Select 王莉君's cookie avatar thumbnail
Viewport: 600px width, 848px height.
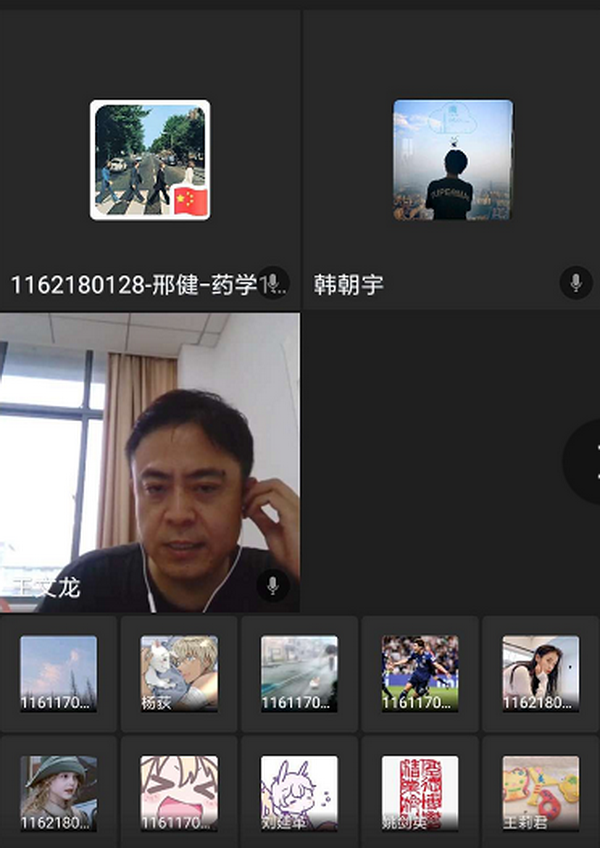point(540,793)
